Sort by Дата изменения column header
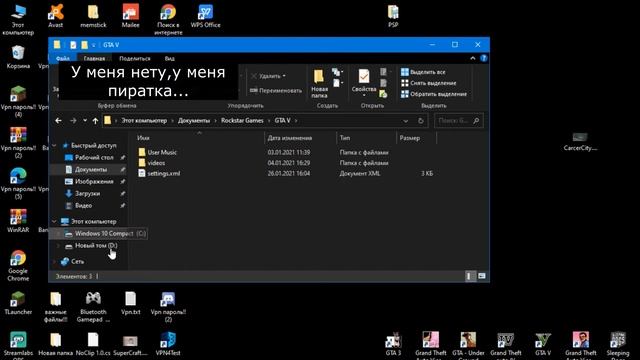 [x=300, y=138]
